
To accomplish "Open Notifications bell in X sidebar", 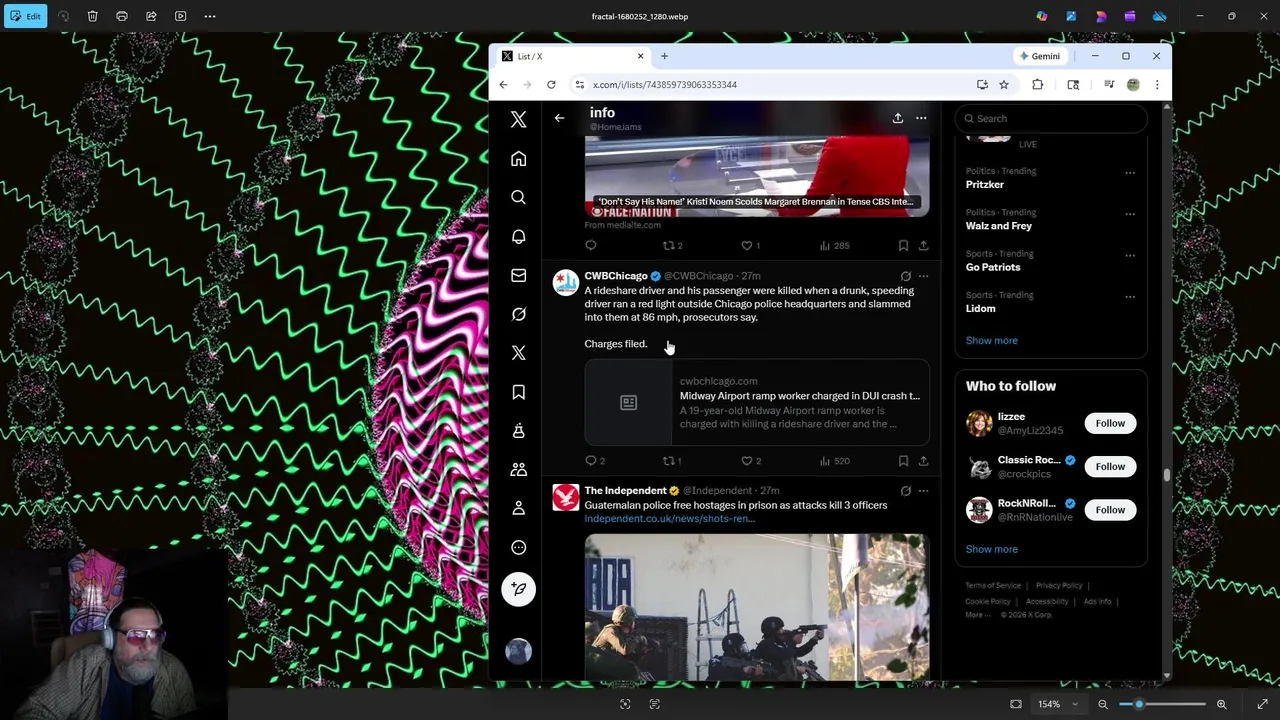I will (518, 237).
